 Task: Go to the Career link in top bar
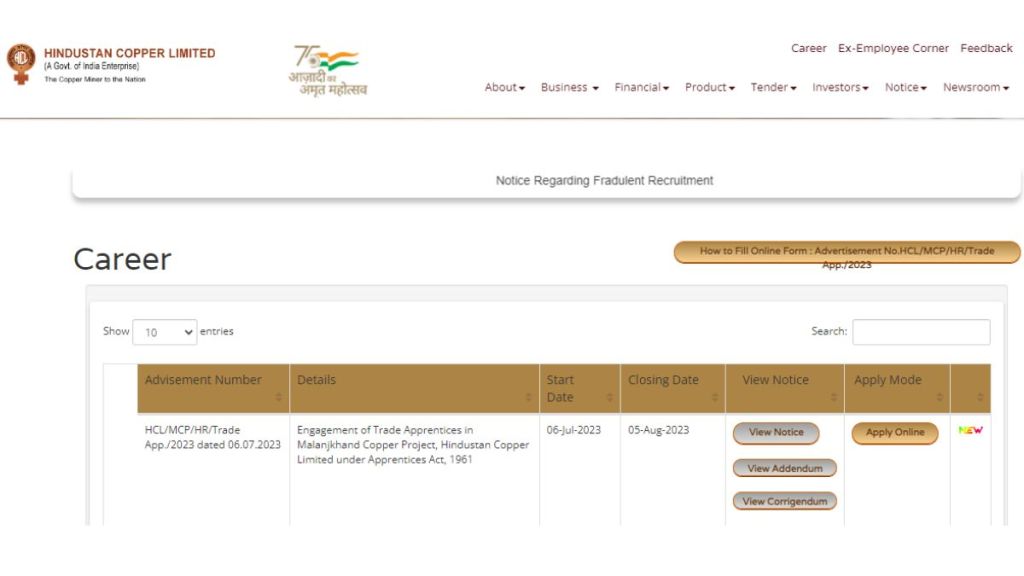coord(808,48)
